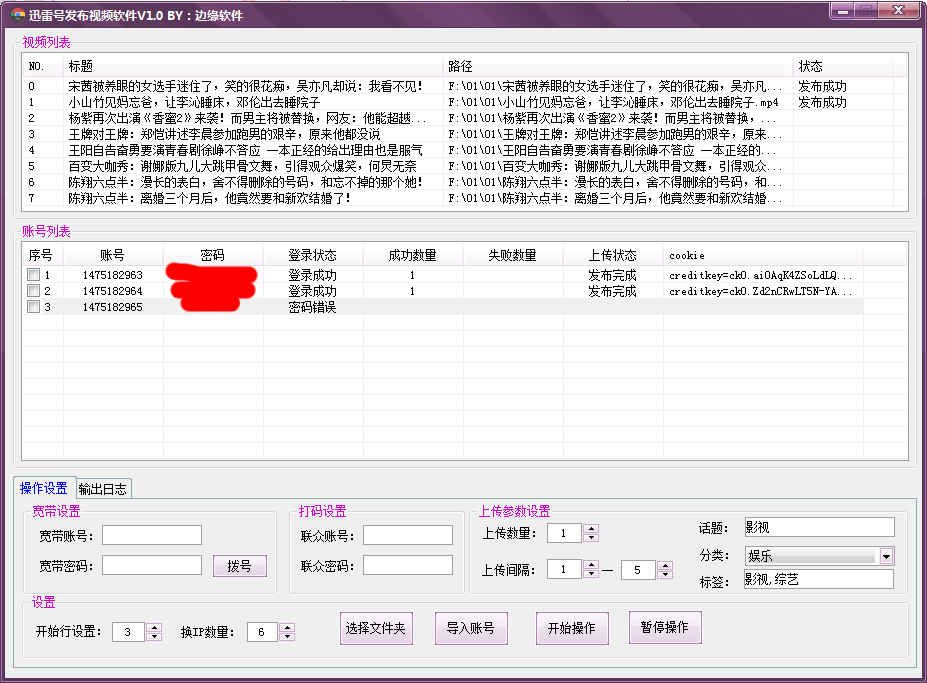This screenshot has width=927, height=683.
Task: Increase the 换IP数量 value
Action: coord(287,627)
